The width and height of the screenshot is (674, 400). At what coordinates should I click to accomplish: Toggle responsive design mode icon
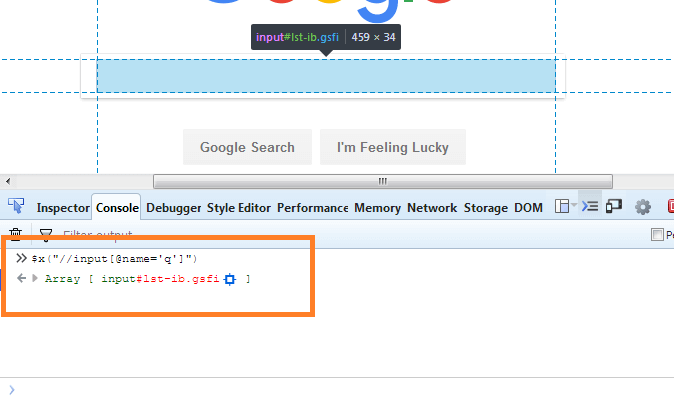[x=614, y=206]
